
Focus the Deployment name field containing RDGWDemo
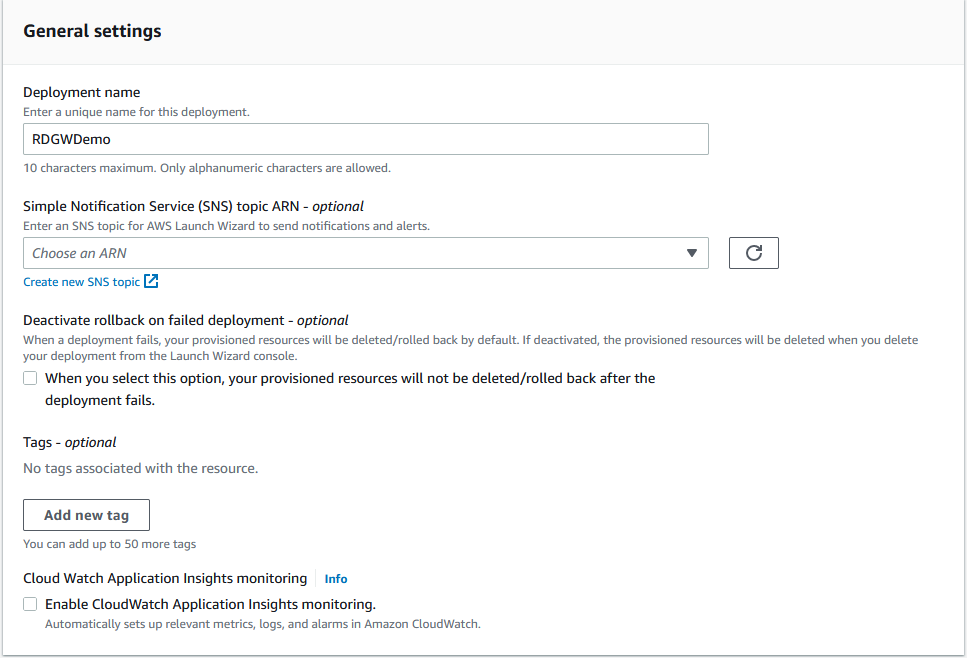coord(365,139)
